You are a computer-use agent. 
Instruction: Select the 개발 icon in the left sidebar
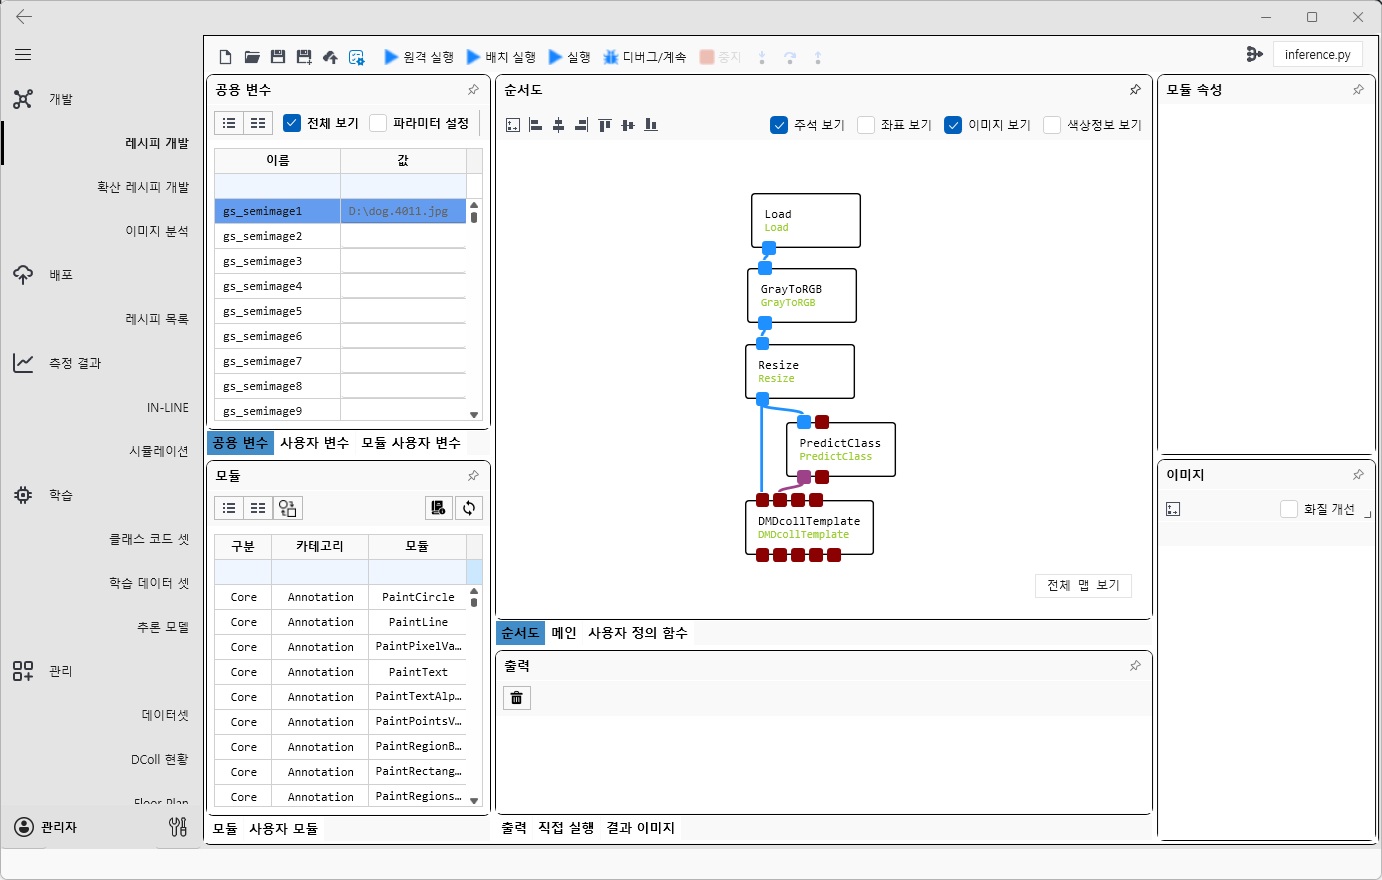23,99
